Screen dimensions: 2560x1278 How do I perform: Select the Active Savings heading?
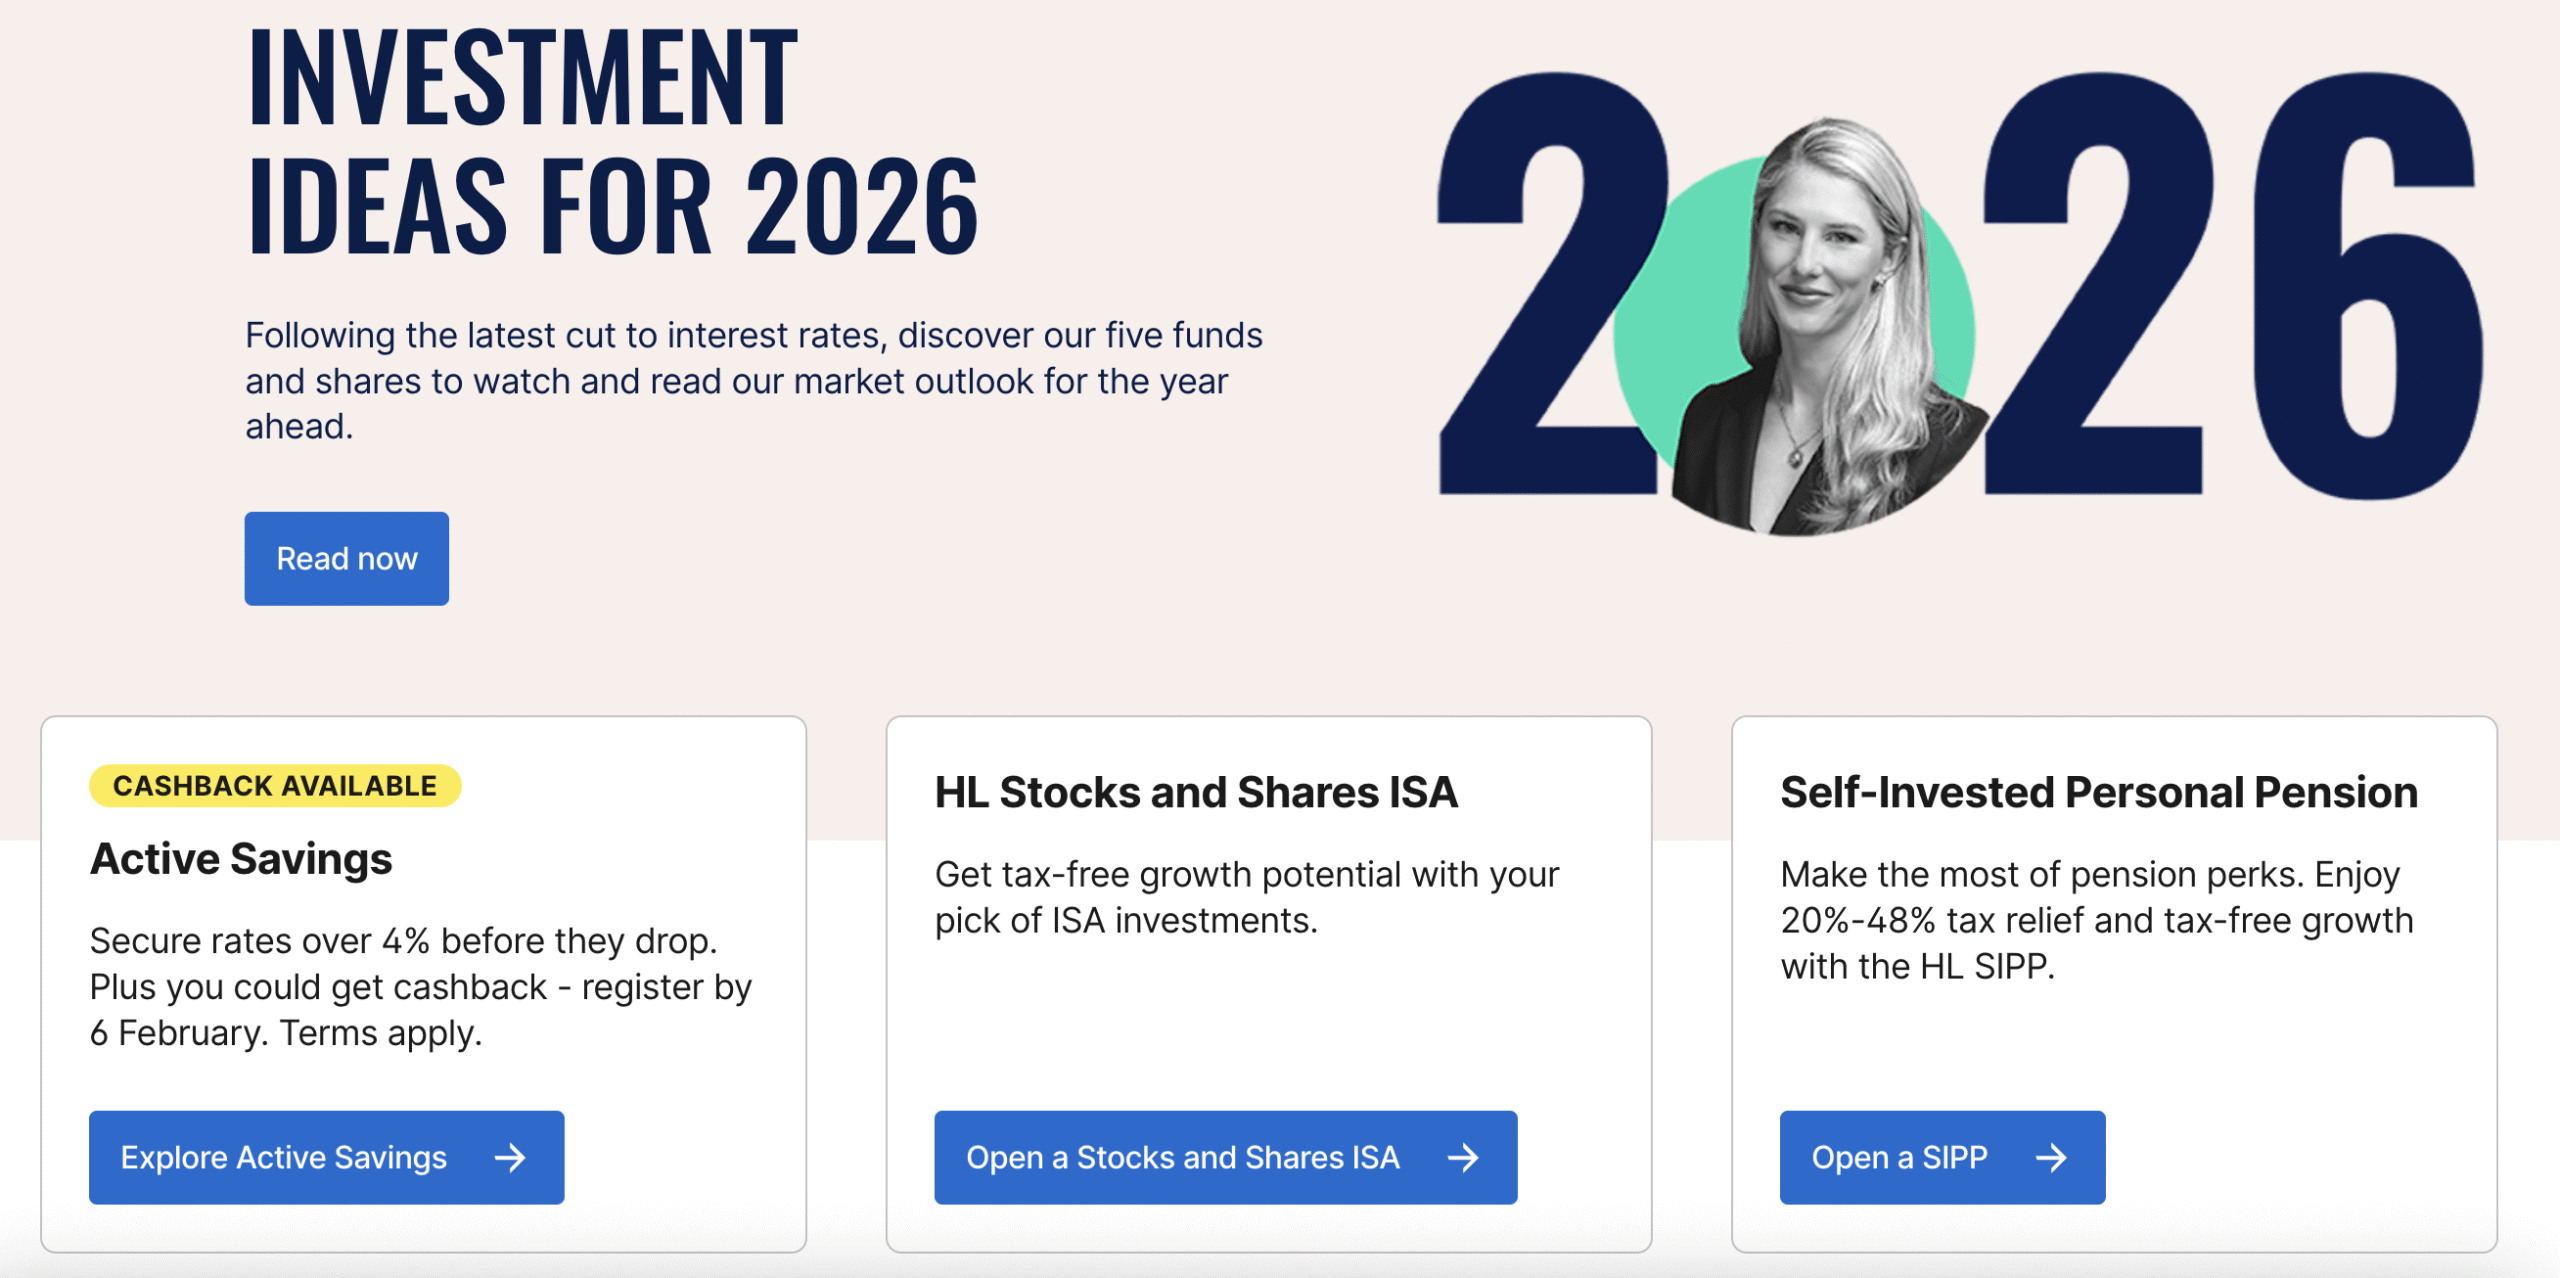(240, 858)
